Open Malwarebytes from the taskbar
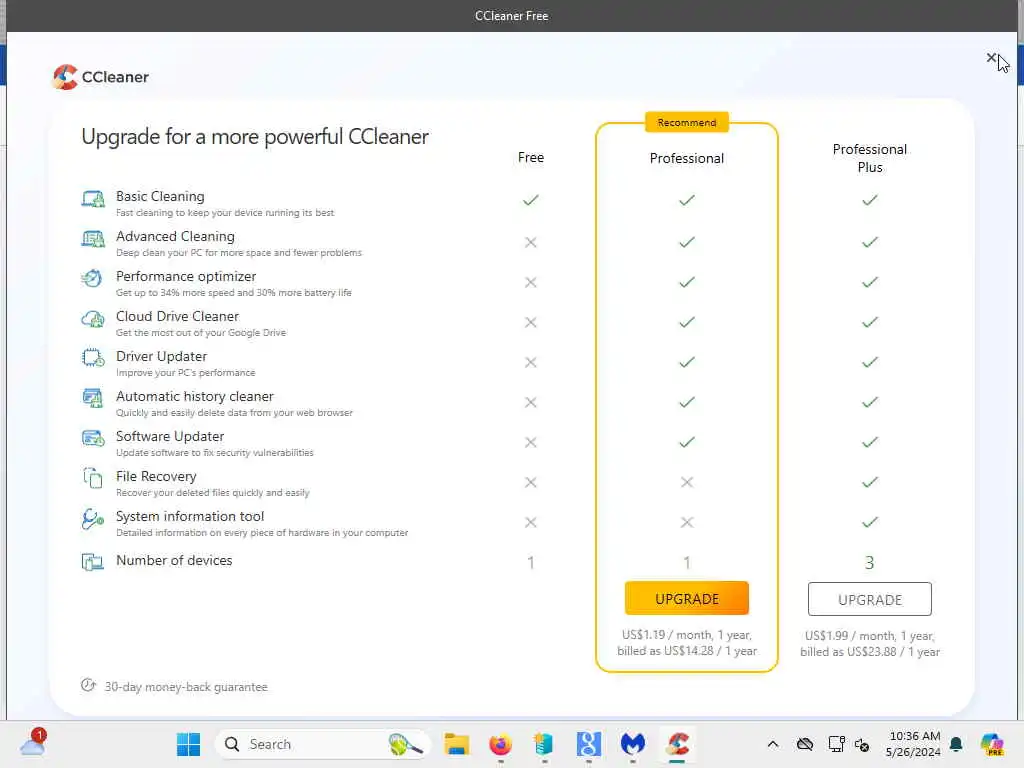 click(x=632, y=744)
